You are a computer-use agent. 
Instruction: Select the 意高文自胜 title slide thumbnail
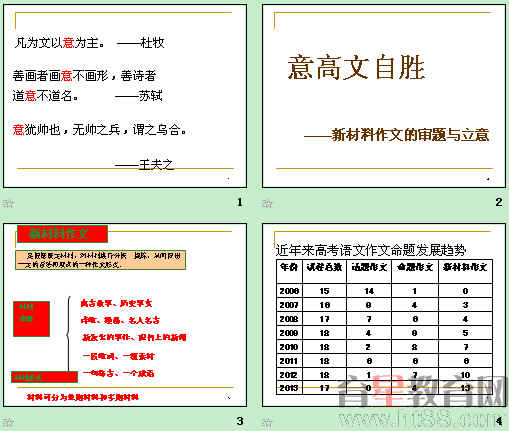pos(384,96)
